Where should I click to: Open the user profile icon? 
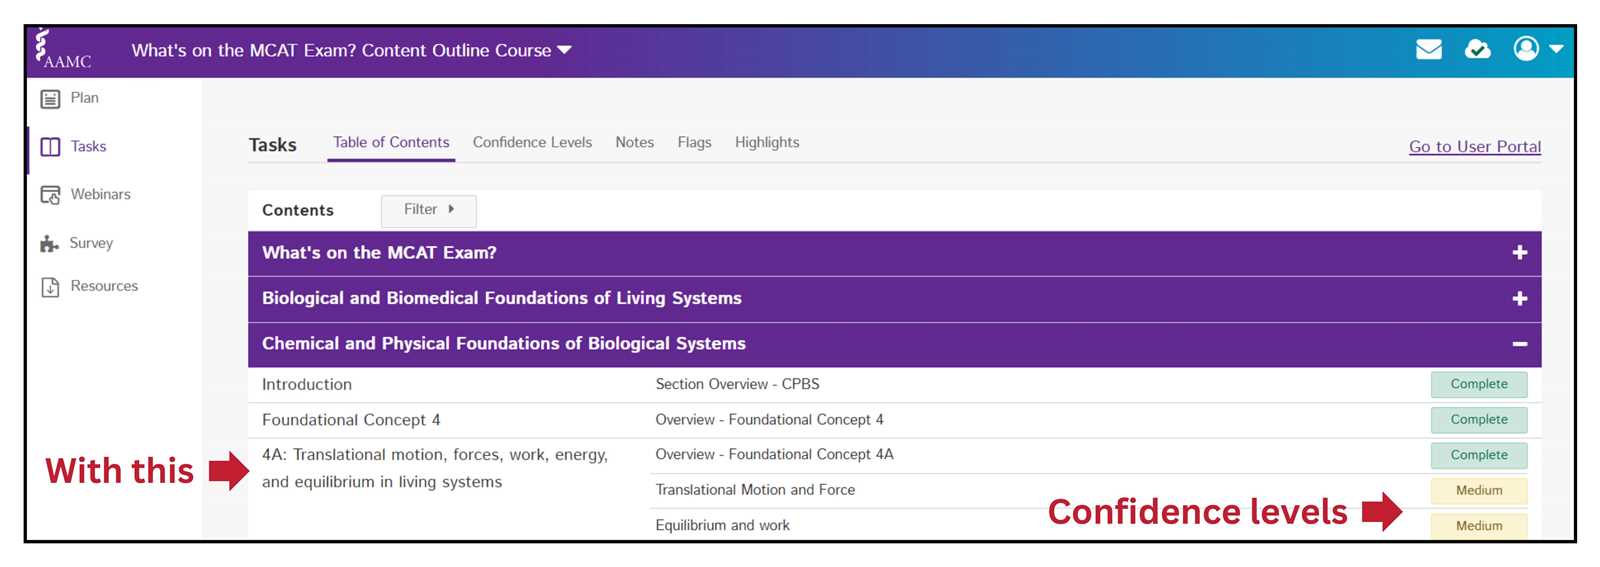[1526, 48]
